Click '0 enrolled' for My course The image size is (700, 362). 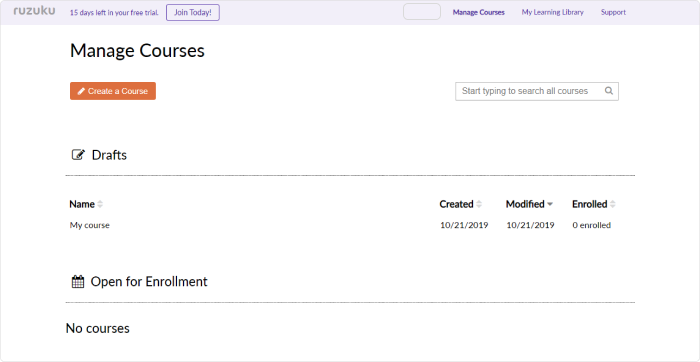coord(592,225)
